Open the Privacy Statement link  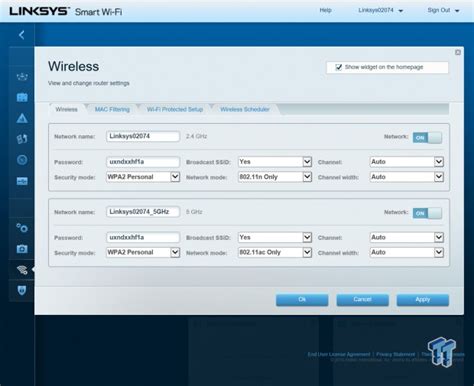396,354
